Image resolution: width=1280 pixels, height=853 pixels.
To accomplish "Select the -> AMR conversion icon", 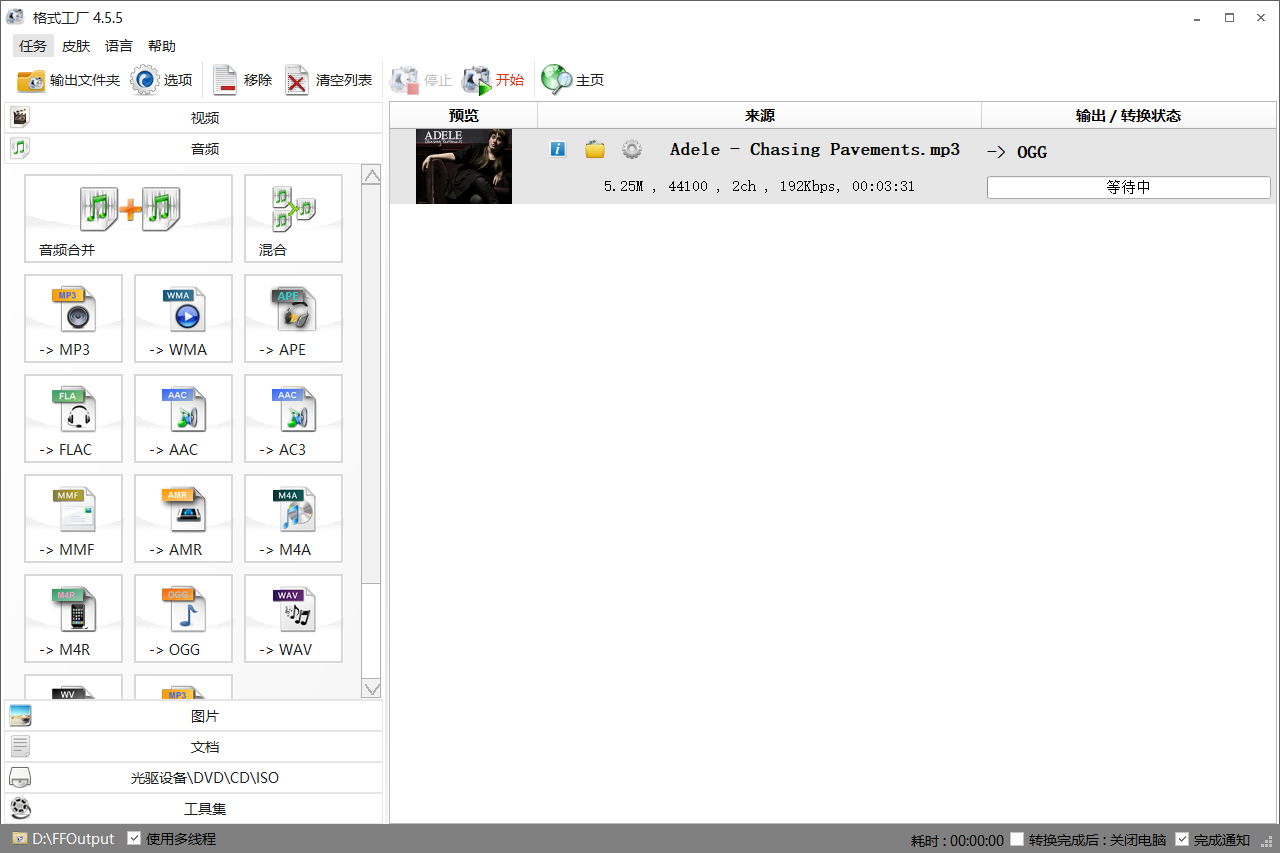I will point(183,519).
